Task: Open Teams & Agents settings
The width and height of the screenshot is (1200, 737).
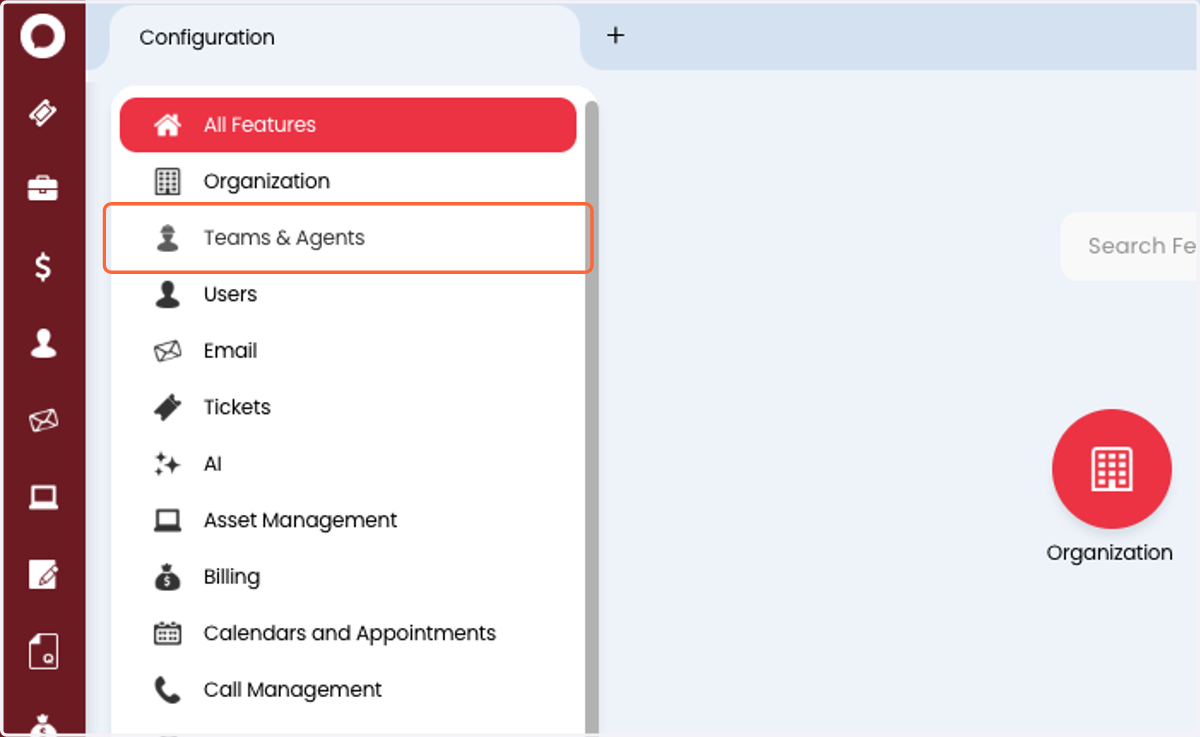Action: tap(348, 238)
